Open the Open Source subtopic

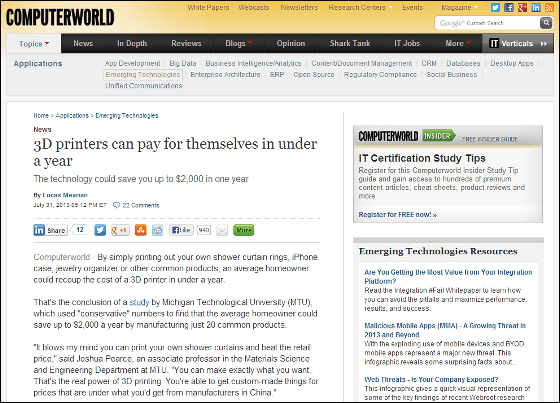click(x=314, y=75)
